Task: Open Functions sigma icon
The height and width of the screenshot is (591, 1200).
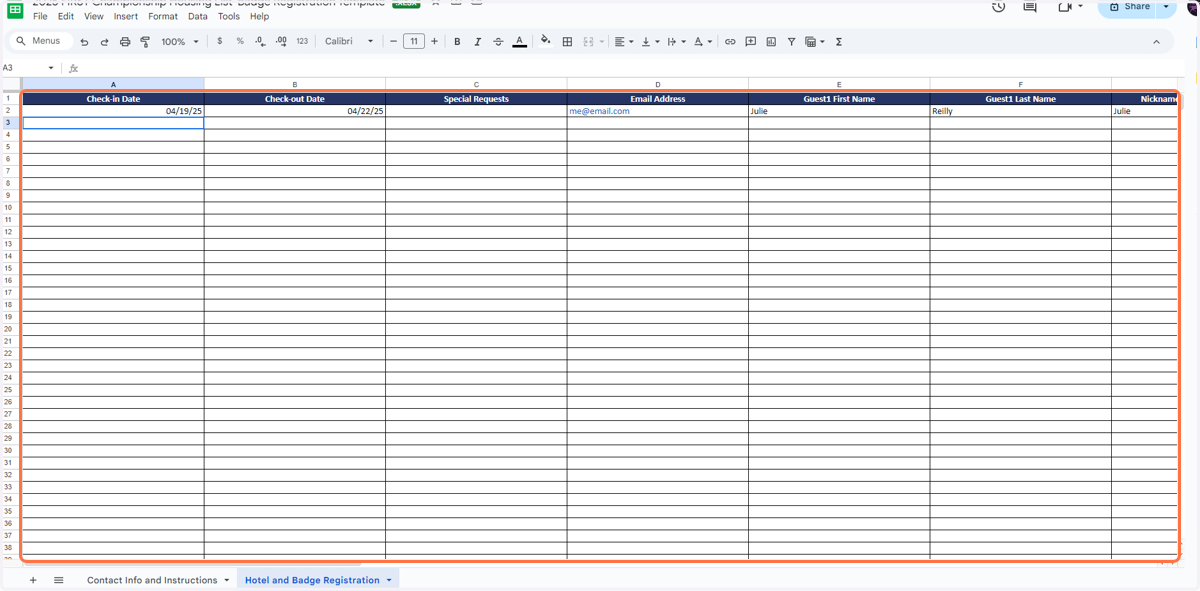Action: click(838, 41)
